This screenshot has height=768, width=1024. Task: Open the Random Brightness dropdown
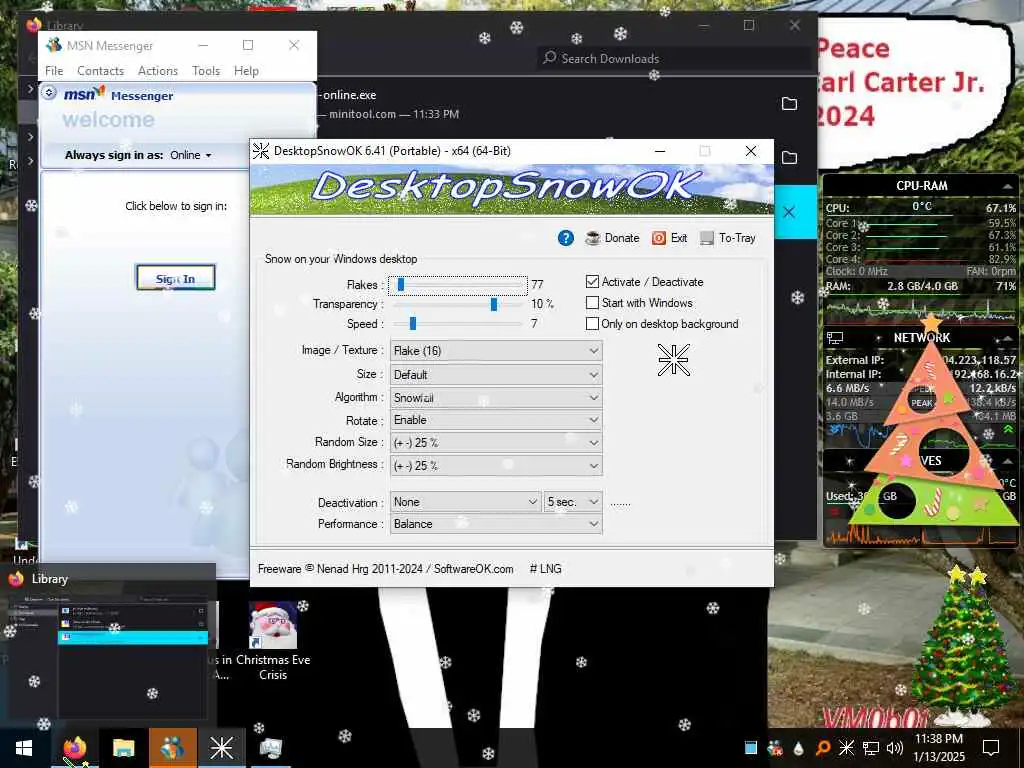496,466
